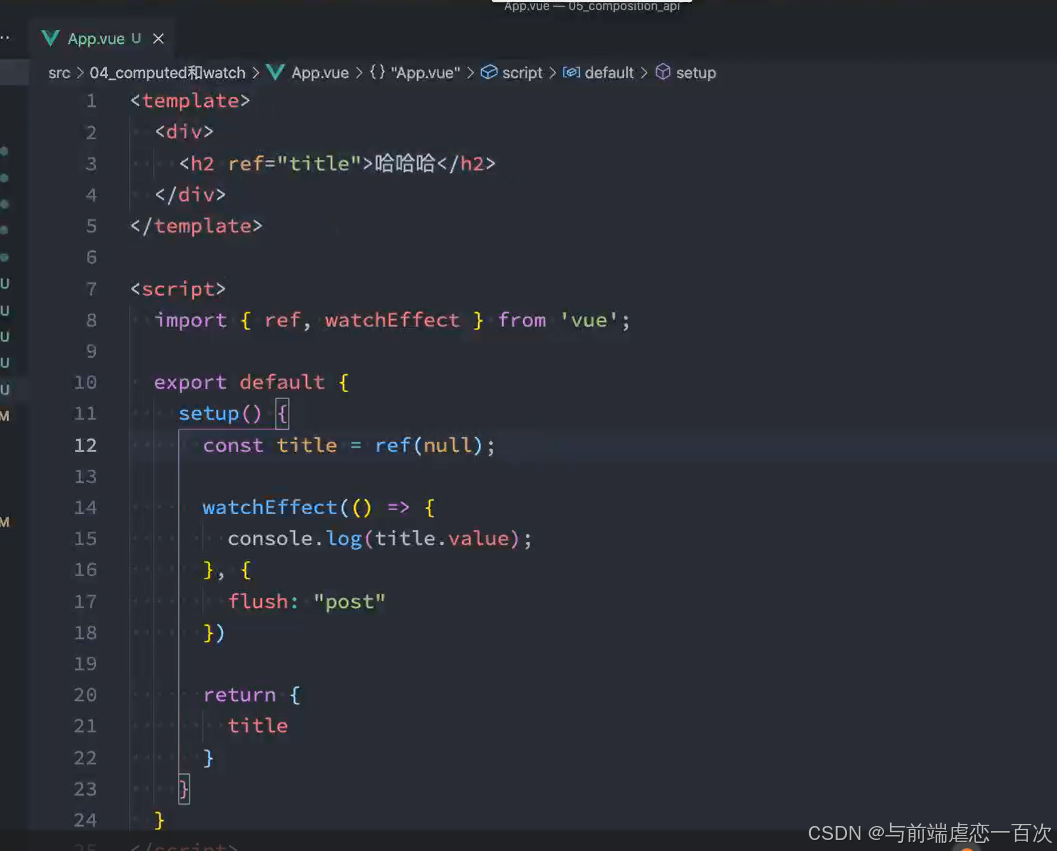Click line number 12 in gutter
The height and width of the screenshot is (851, 1057).
pyautogui.click(x=85, y=446)
